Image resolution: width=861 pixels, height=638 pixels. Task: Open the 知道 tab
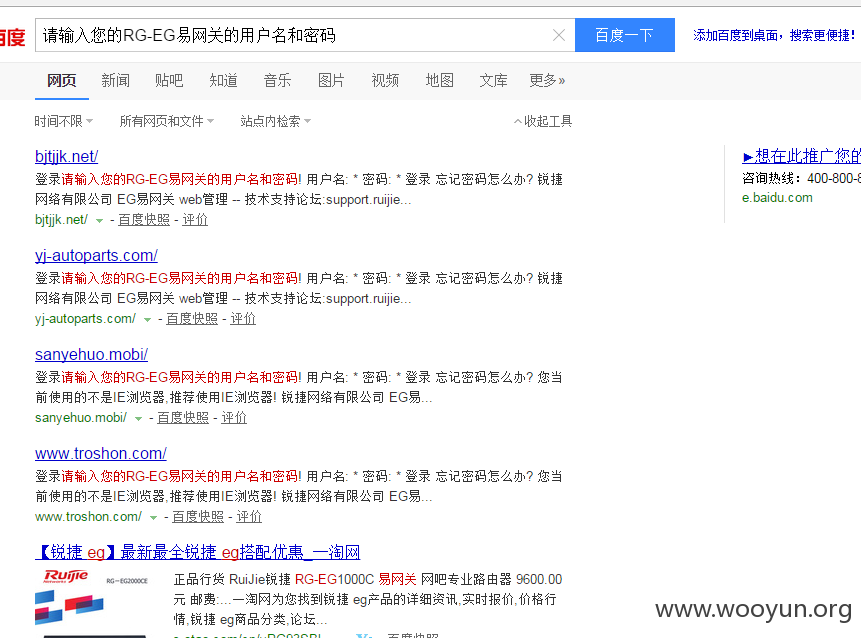coord(223,81)
